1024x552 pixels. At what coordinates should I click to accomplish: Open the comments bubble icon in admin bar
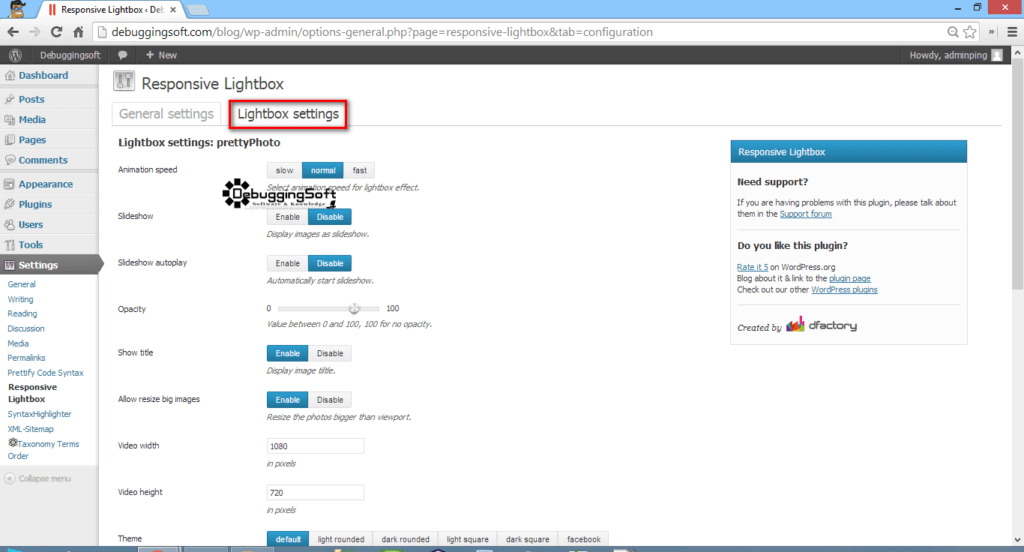[x=122, y=55]
